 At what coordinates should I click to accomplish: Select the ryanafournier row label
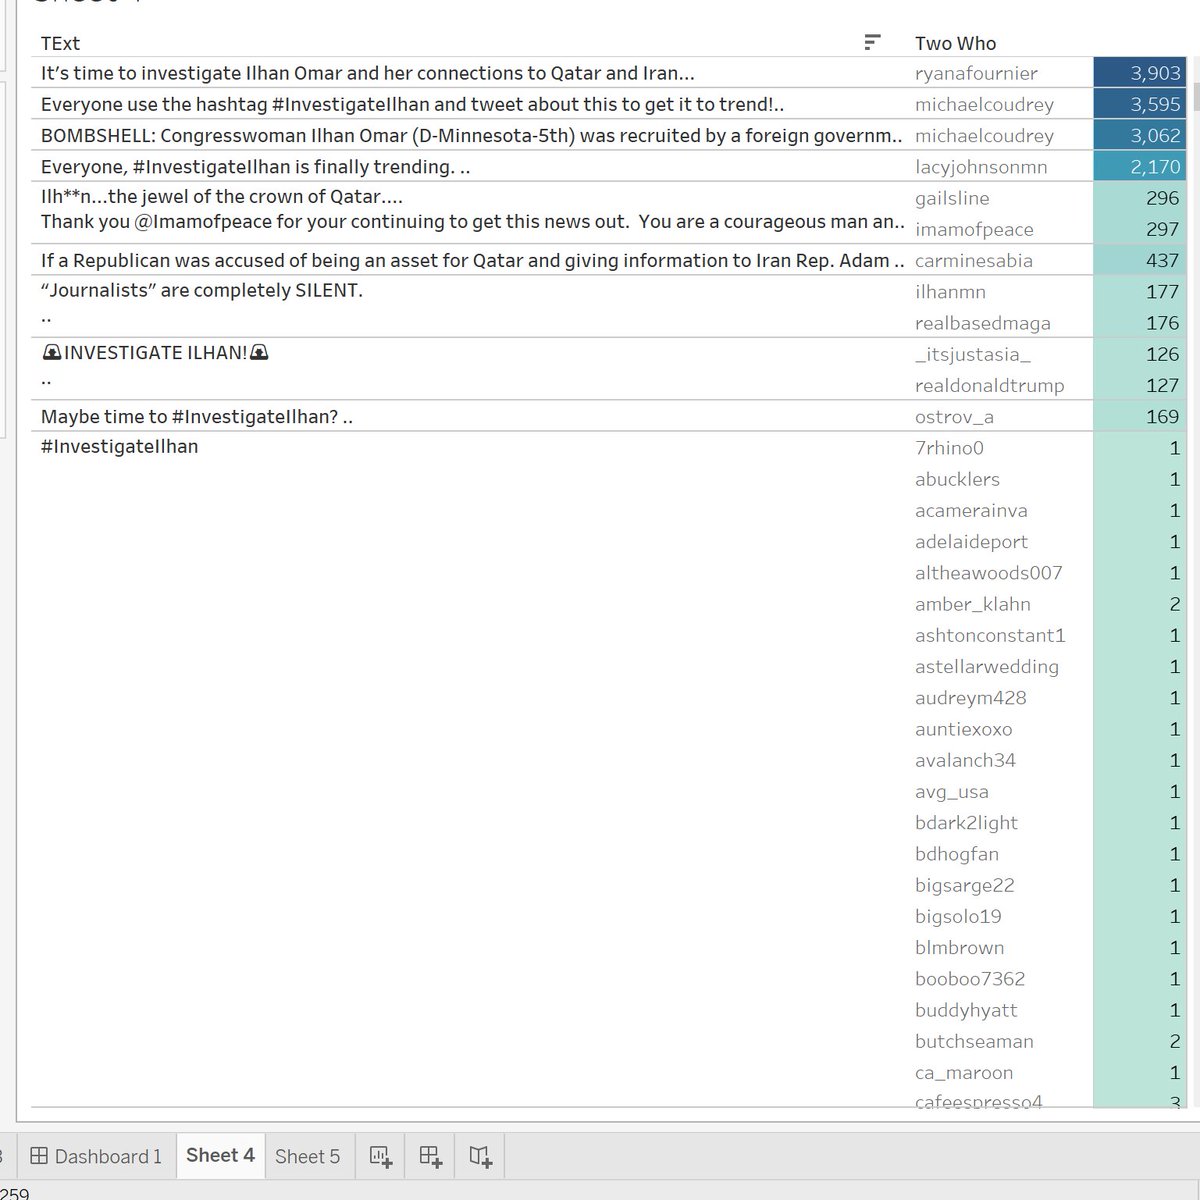pos(976,73)
